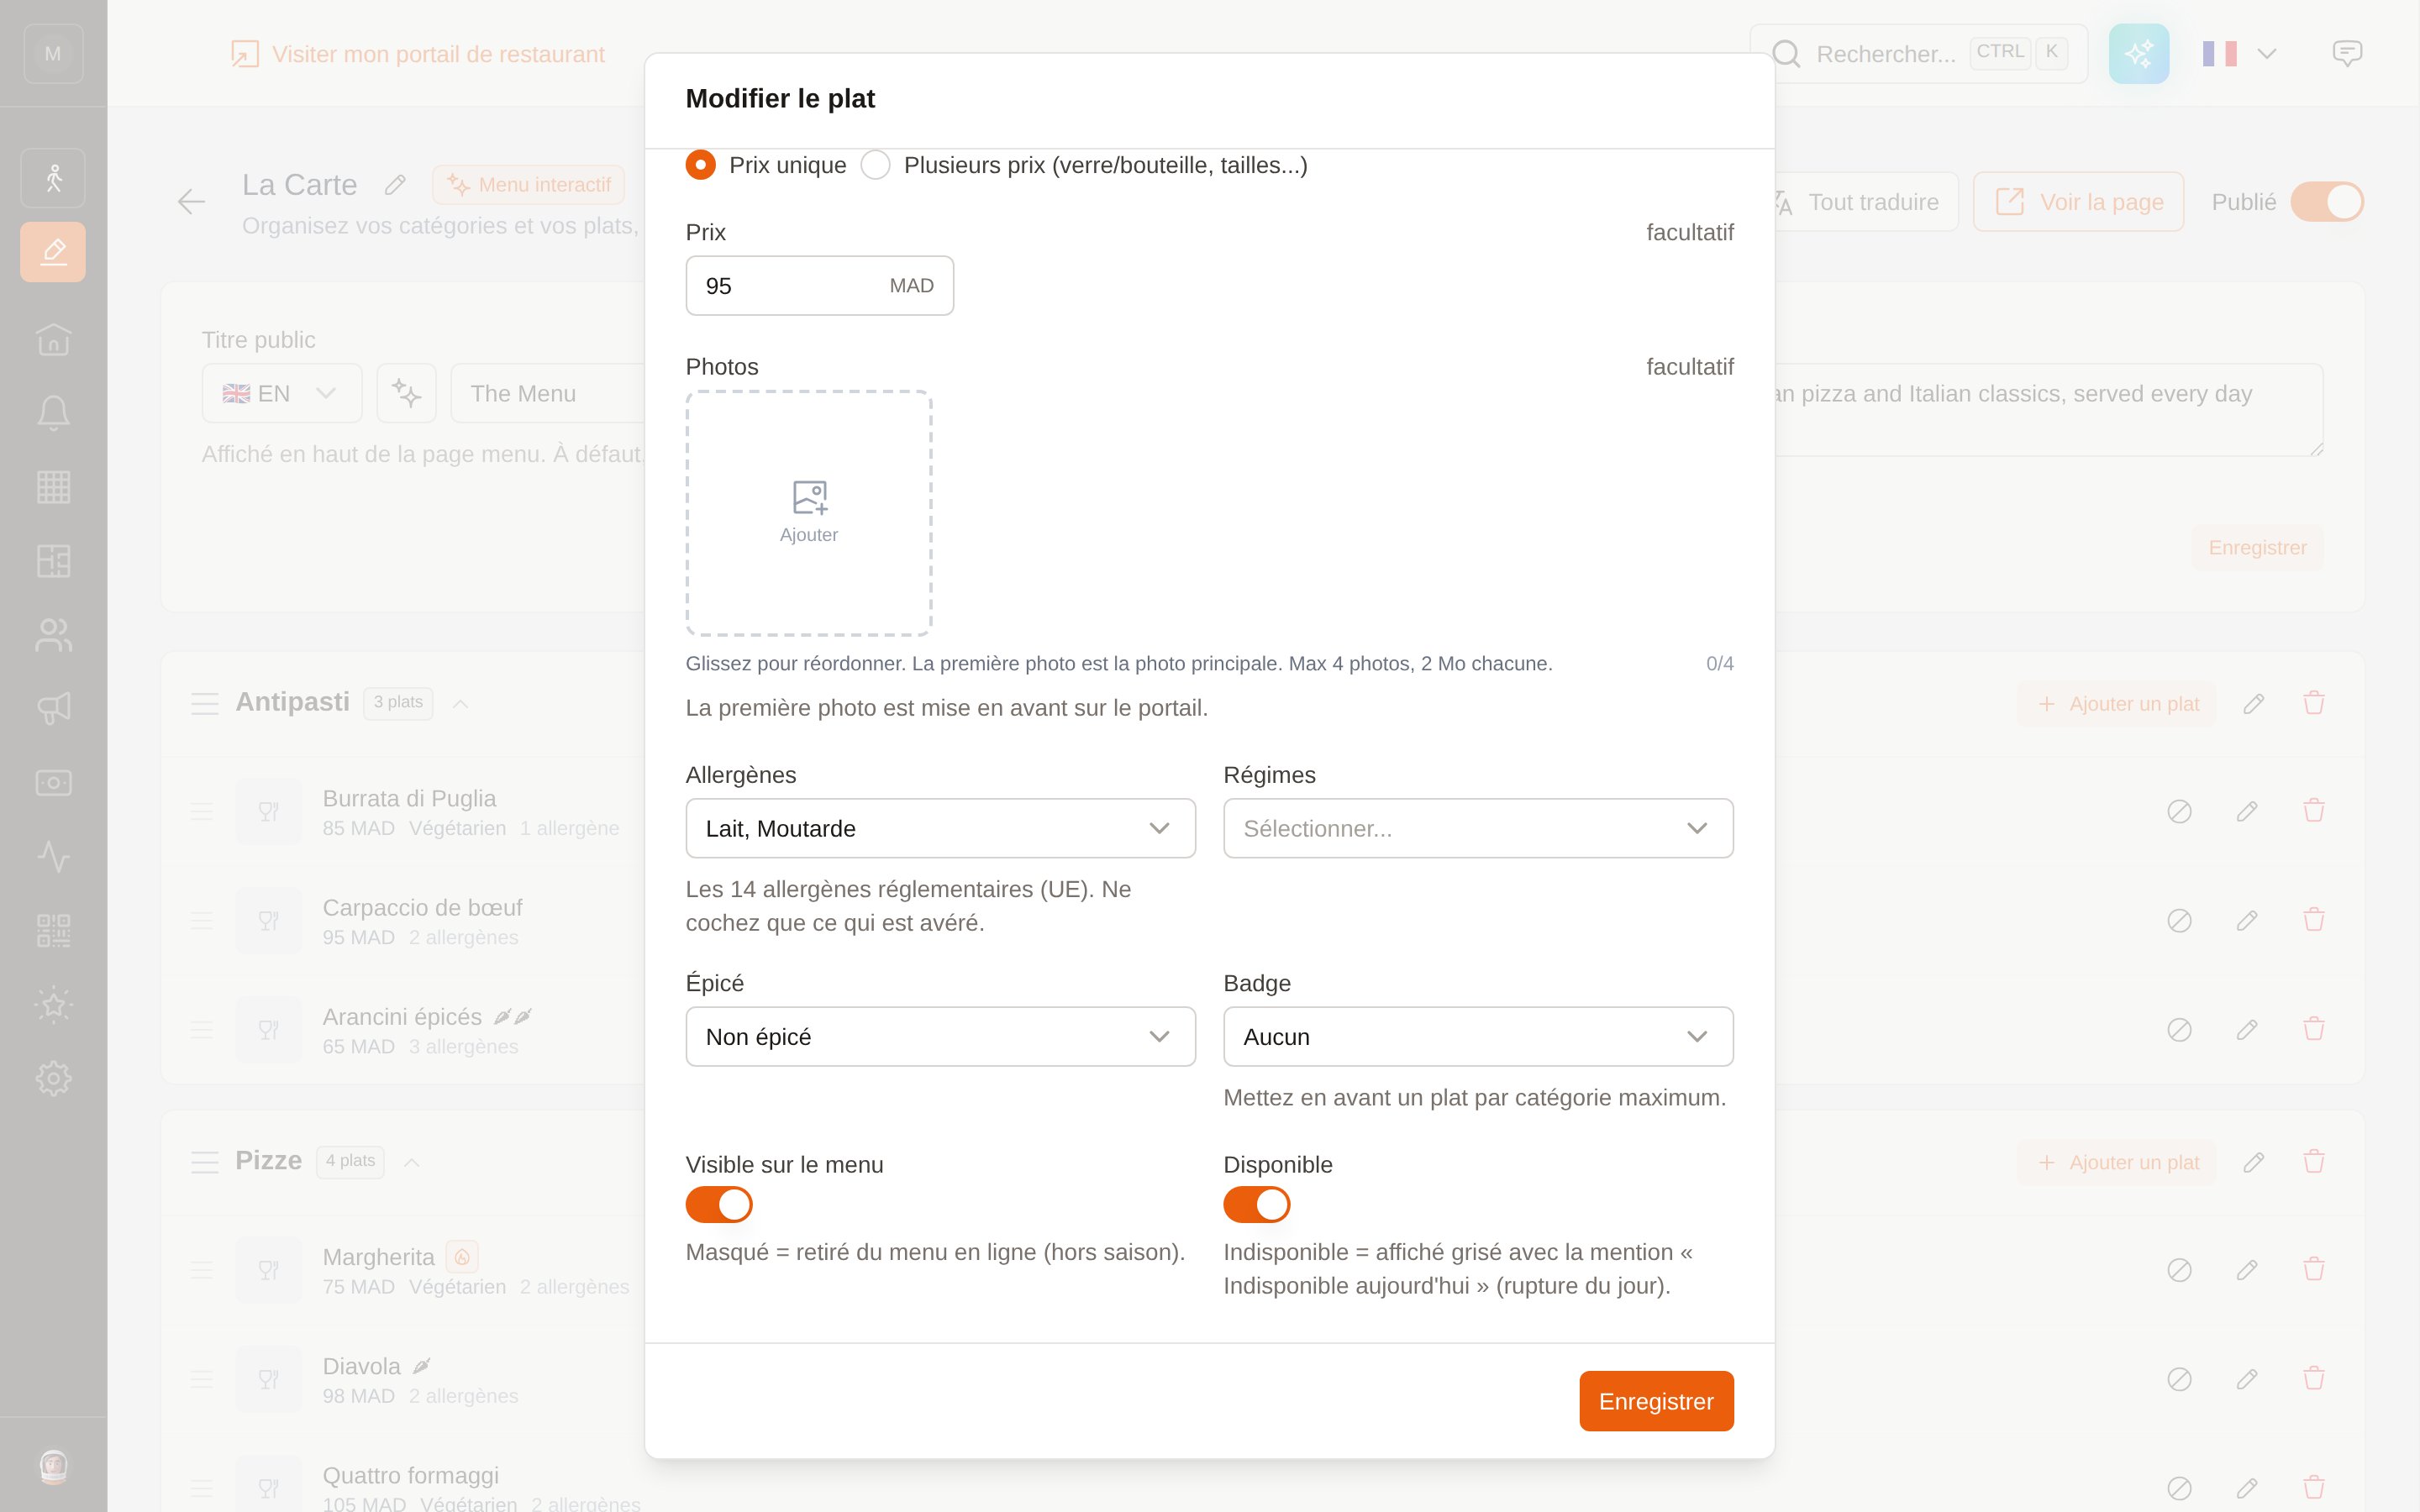Delete the Diavola dish trash icon
Viewport: 2420px width, 1512px height.
coord(2314,1378)
